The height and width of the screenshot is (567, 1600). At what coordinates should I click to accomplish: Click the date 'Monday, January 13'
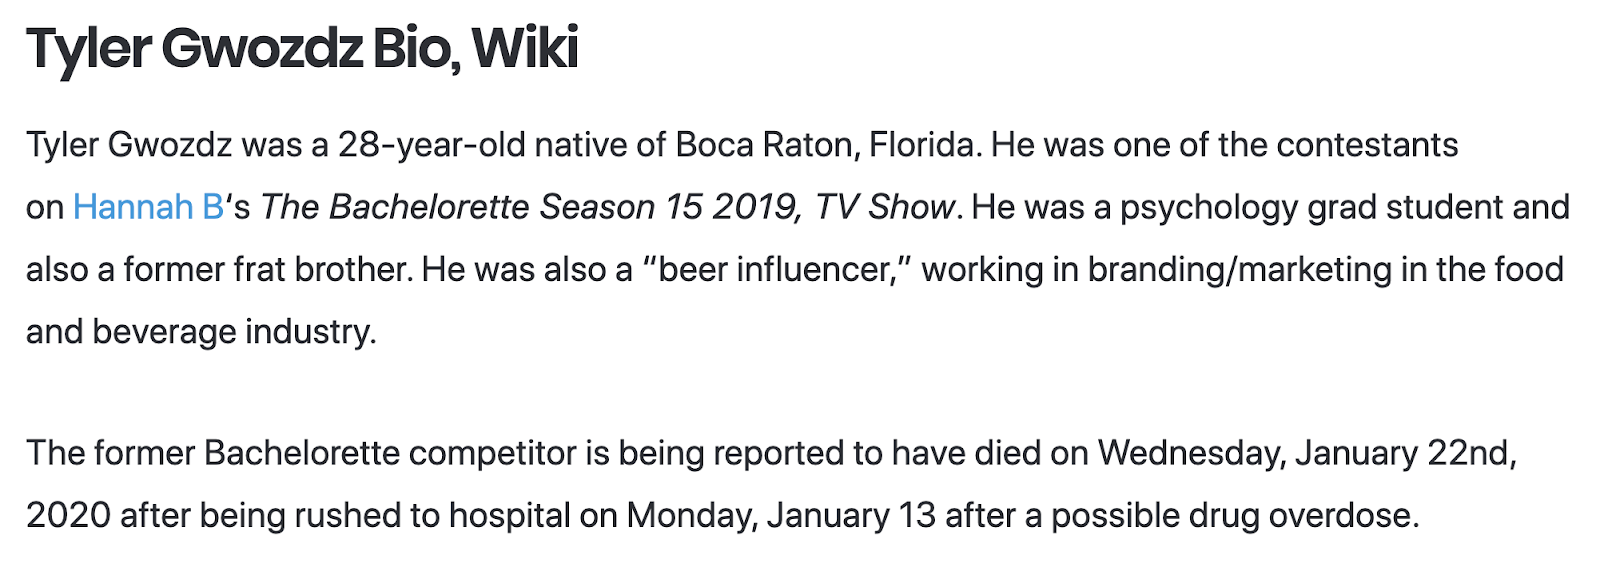click(781, 516)
